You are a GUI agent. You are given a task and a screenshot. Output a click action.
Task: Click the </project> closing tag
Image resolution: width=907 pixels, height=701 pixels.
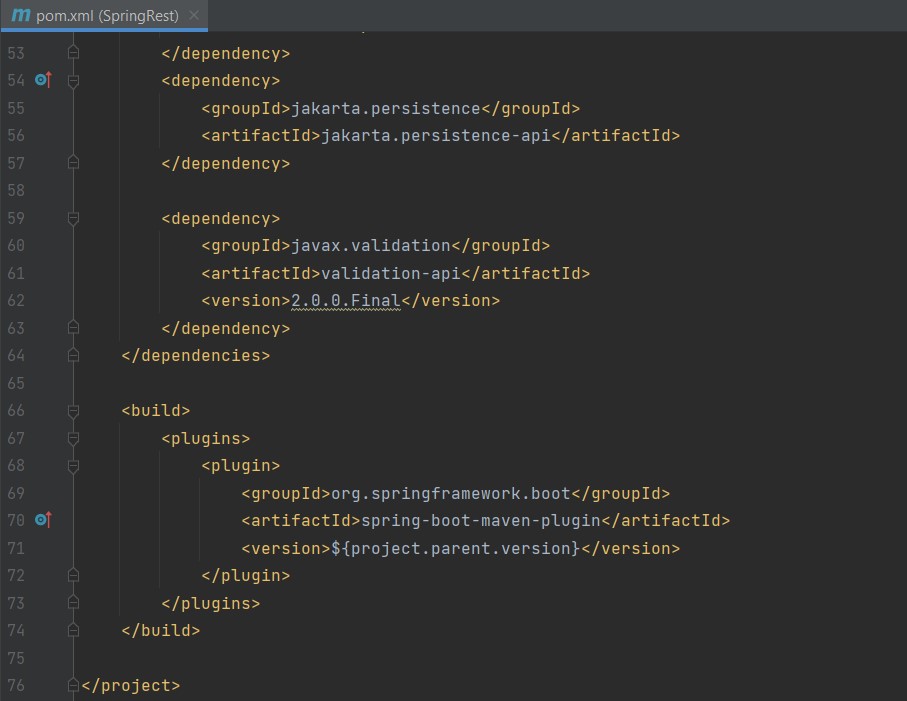tap(131, 685)
